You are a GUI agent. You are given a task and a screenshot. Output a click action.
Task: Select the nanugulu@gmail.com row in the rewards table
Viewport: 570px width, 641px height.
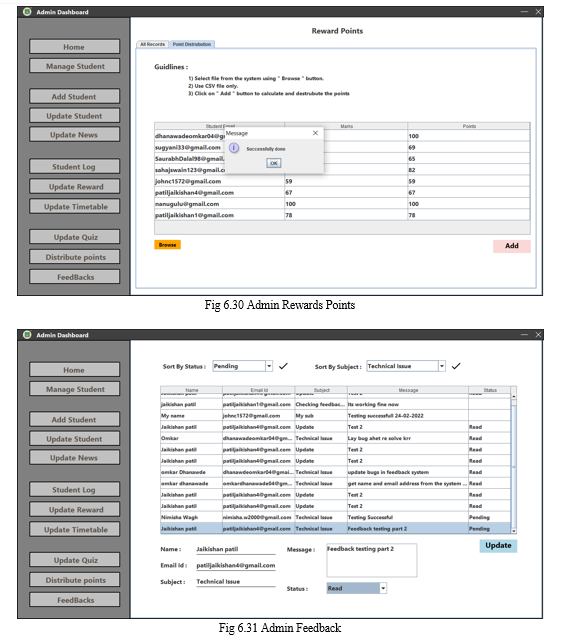[x=342, y=204]
